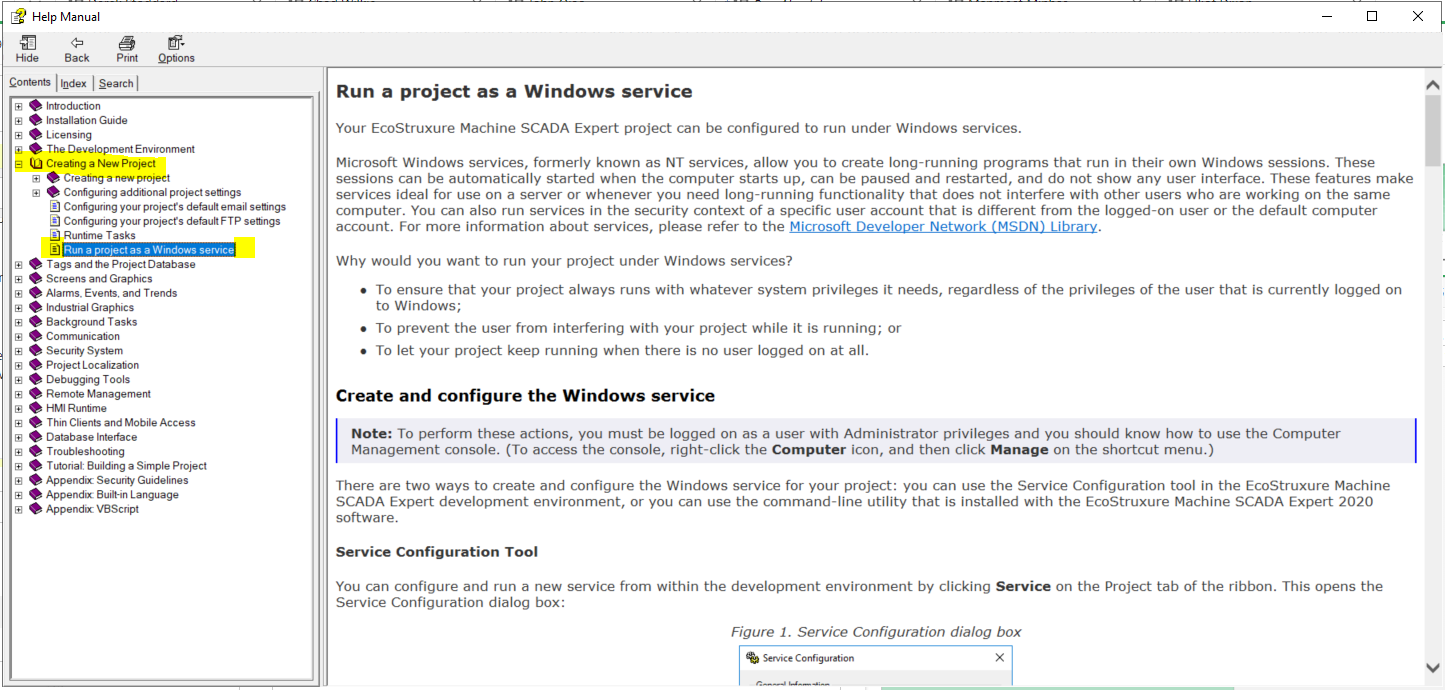Expand the Remote Management node

point(18,394)
